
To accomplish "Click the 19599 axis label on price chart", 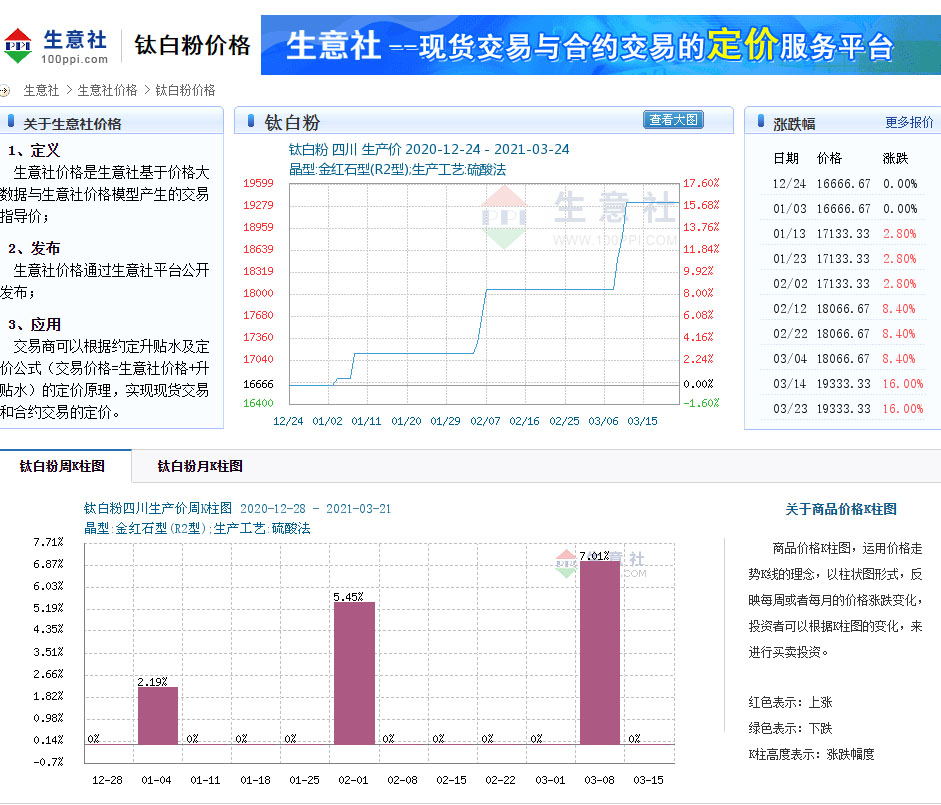I will pyautogui.click(x=258, y=183).
